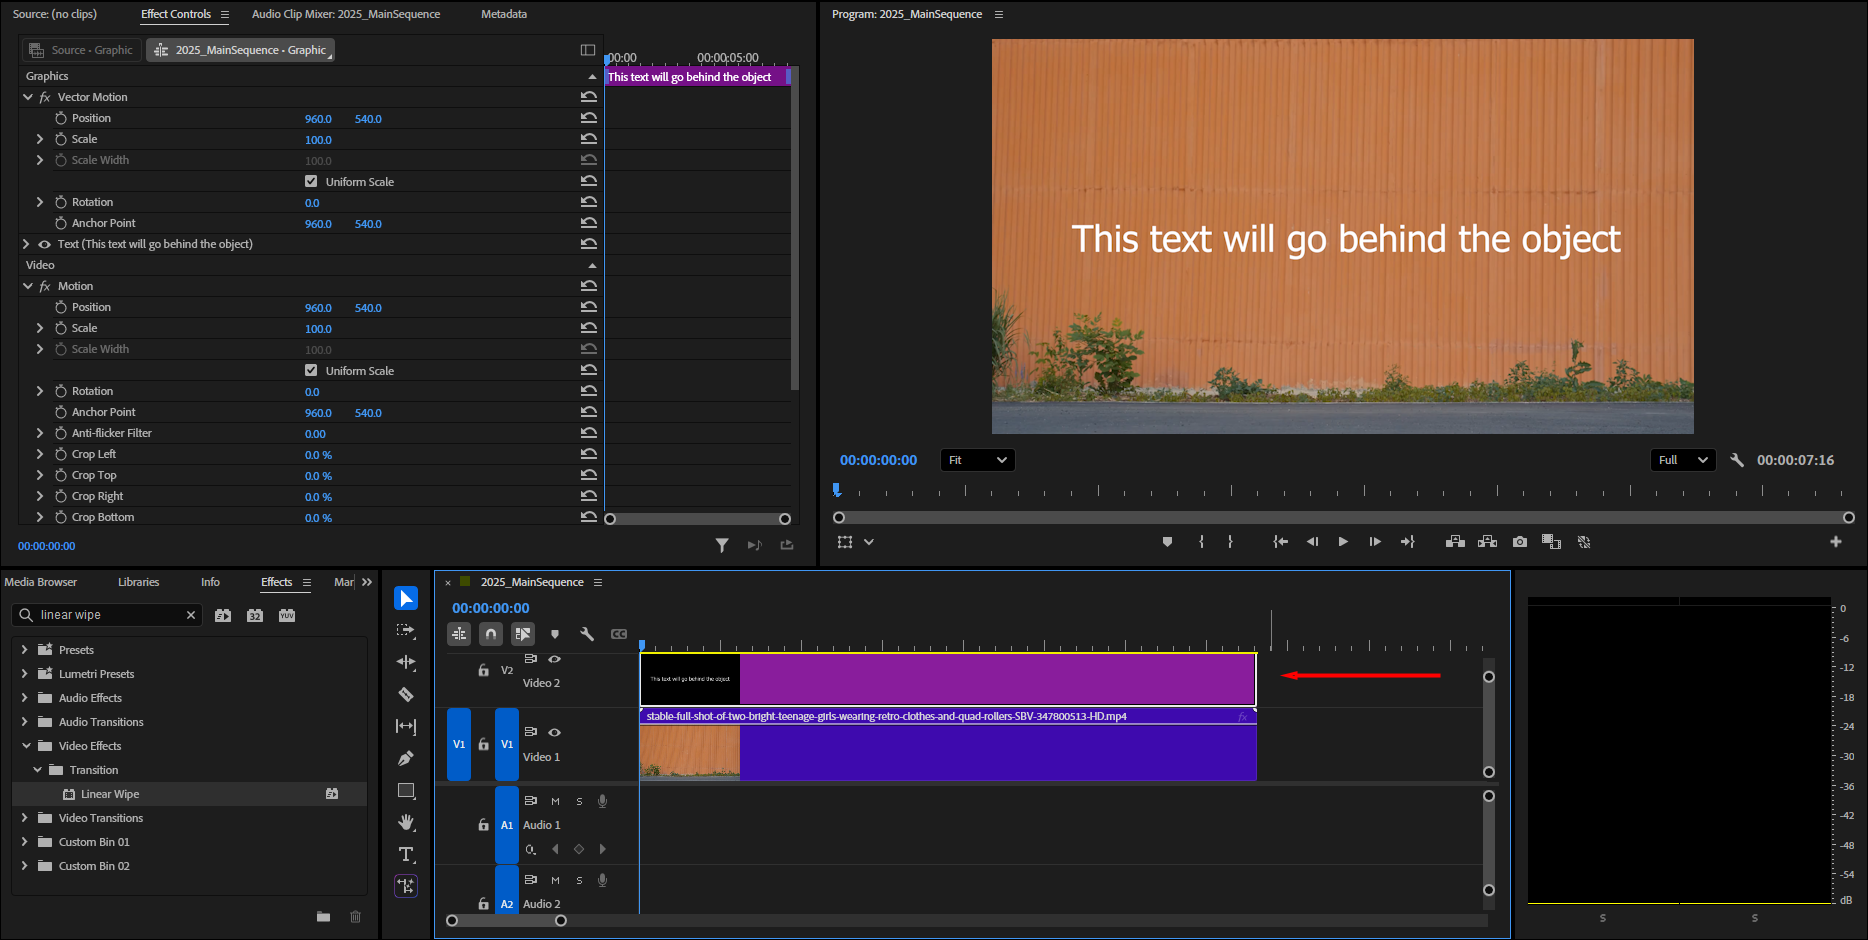Step forward one frame
The width and height of the screenshot is (1868, 940).
tap(1375, 542)
